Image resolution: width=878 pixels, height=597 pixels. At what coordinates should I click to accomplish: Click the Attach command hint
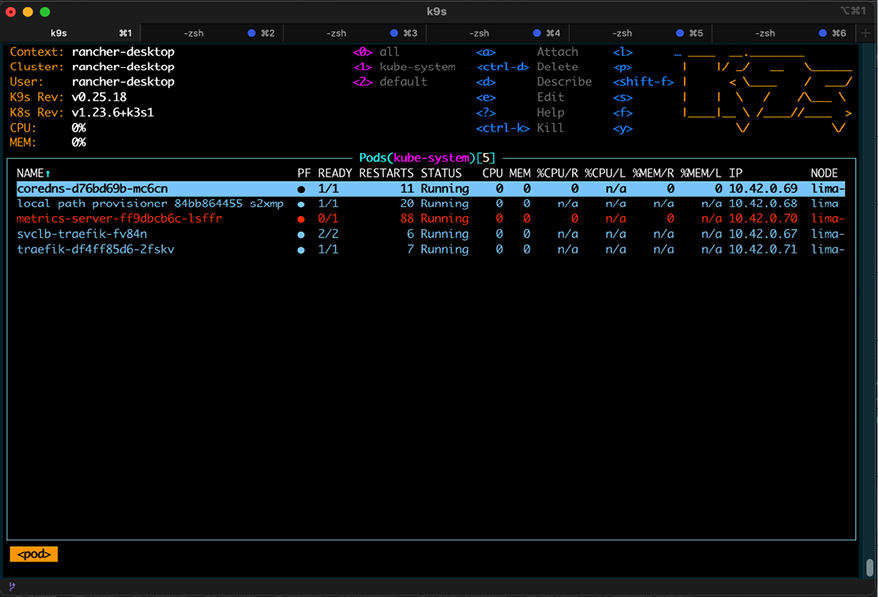coord(557,52)
